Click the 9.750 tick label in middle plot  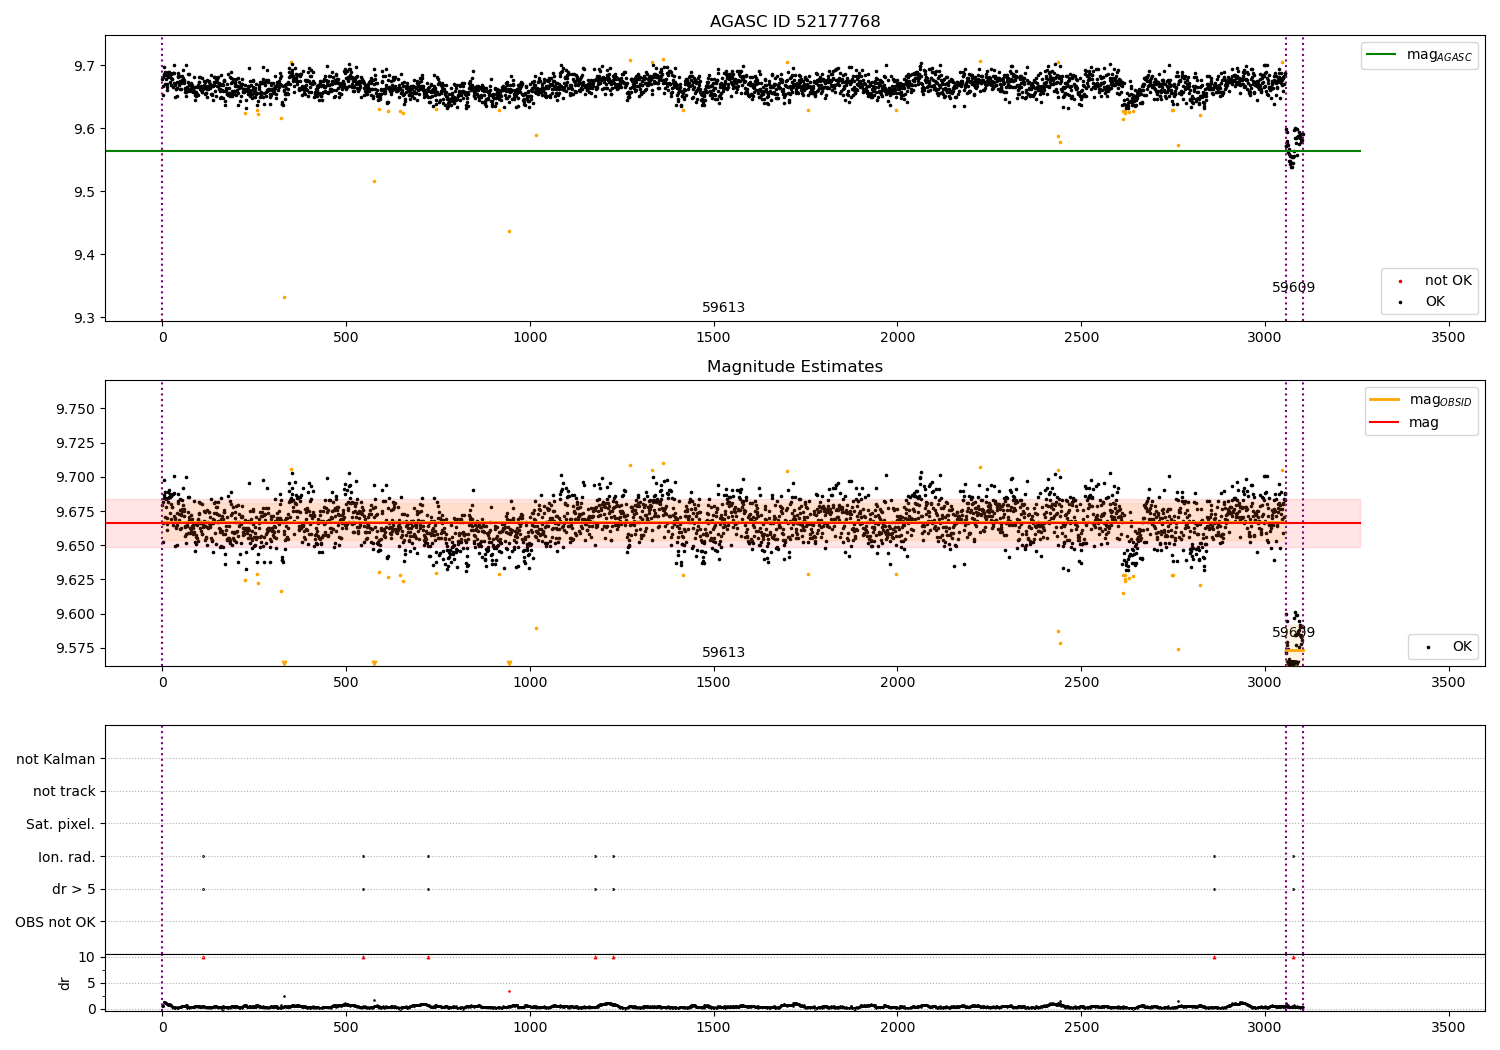74,409
